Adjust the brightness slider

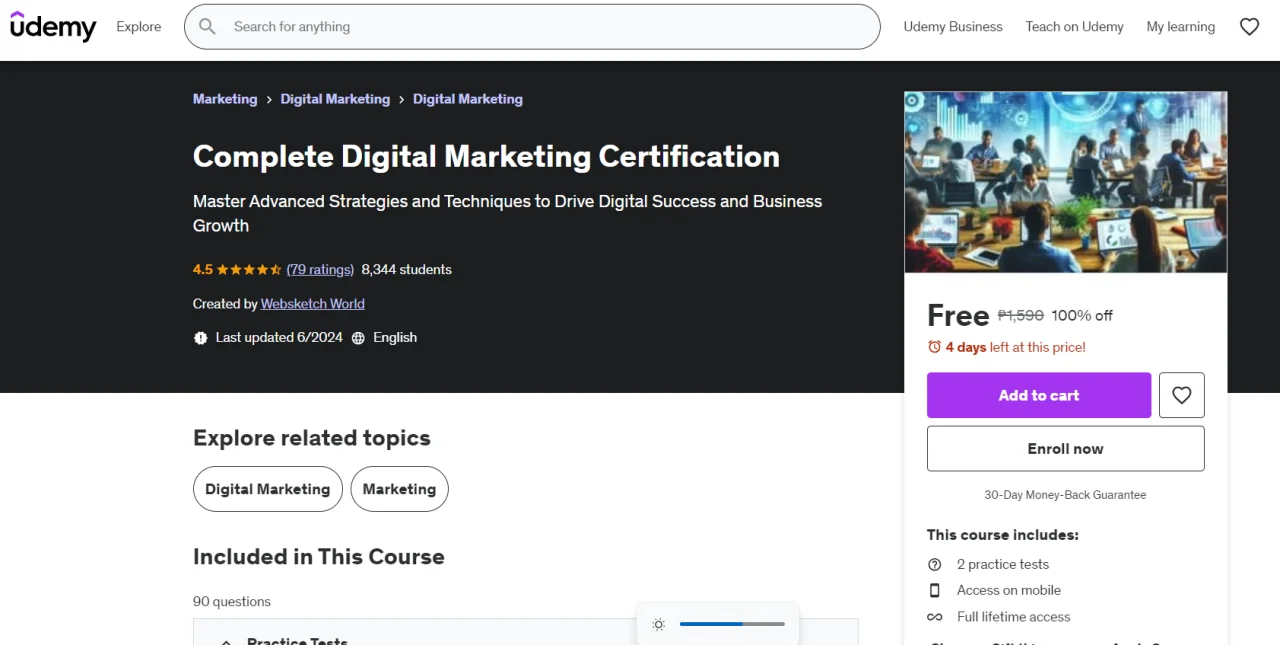pos(732,624)
